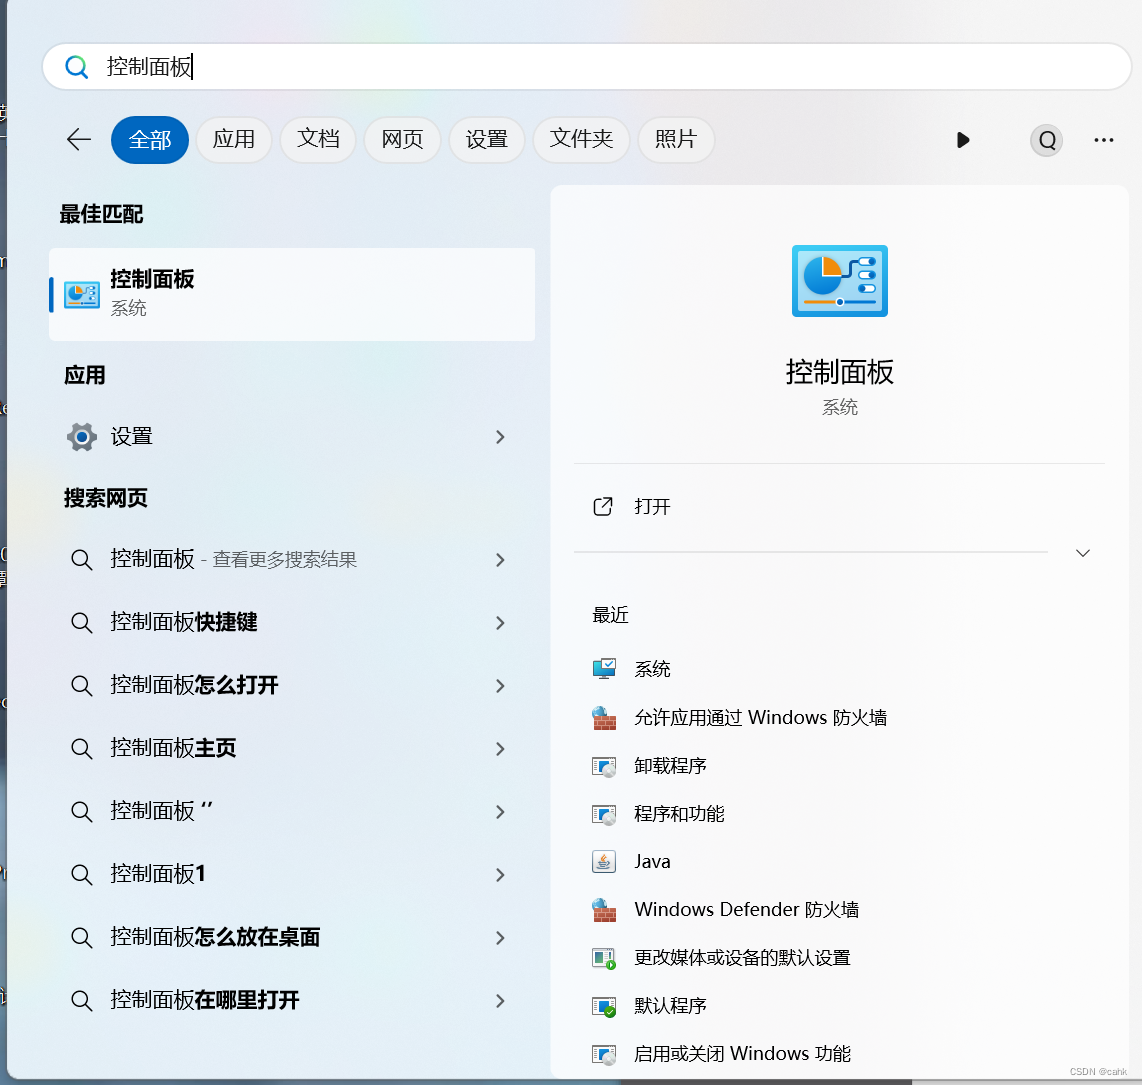Expand the 设置 app result chevron
Screen dimensions: 1142x1085
500,437
